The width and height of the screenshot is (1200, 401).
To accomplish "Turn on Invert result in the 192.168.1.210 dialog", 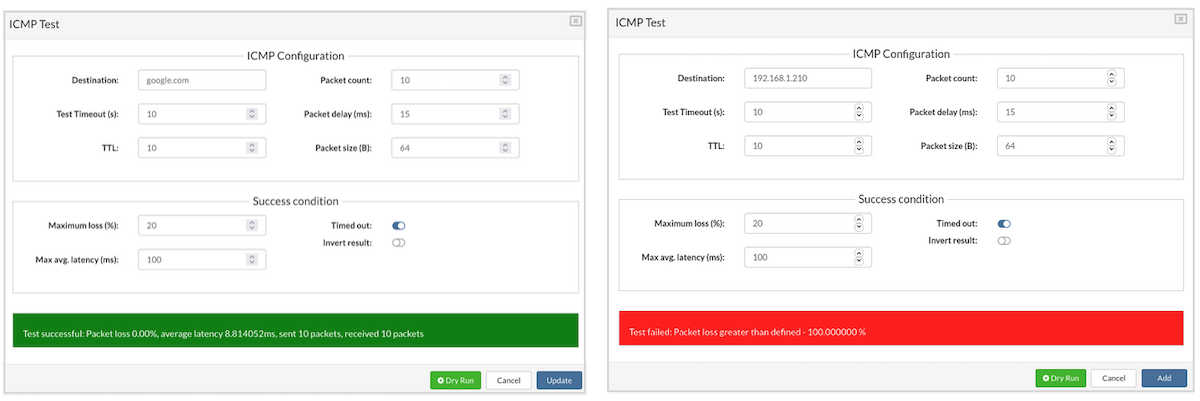I will pyautogui.click(x=1004, y=240).
